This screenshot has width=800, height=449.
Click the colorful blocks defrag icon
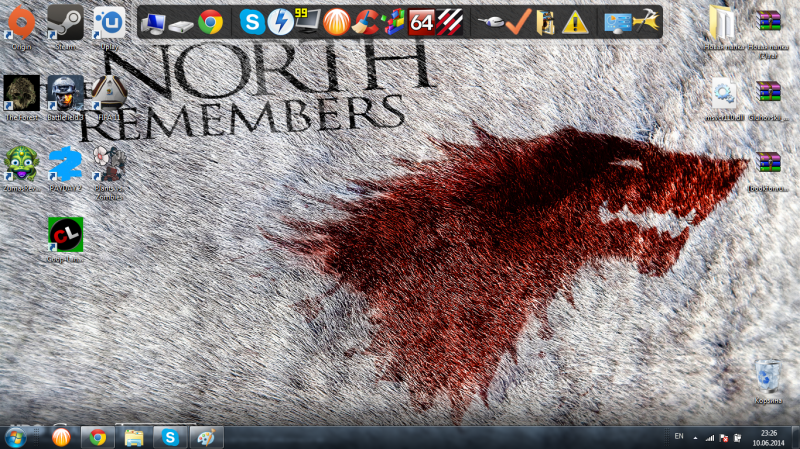pos(393,22)
